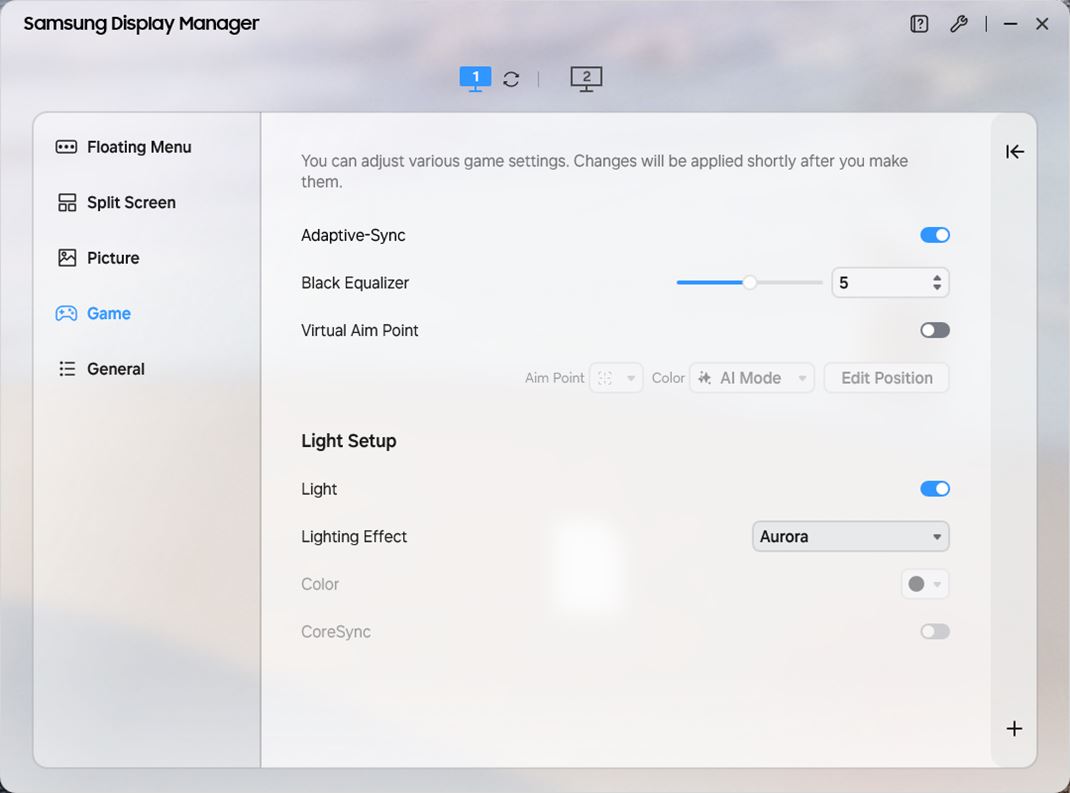
Task: Click the Edit Position button
Action: click(x=886, y=377)
